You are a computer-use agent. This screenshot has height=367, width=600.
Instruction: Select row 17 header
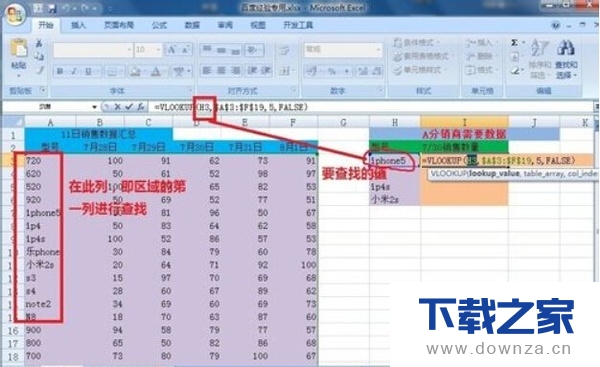pos(13,343)
